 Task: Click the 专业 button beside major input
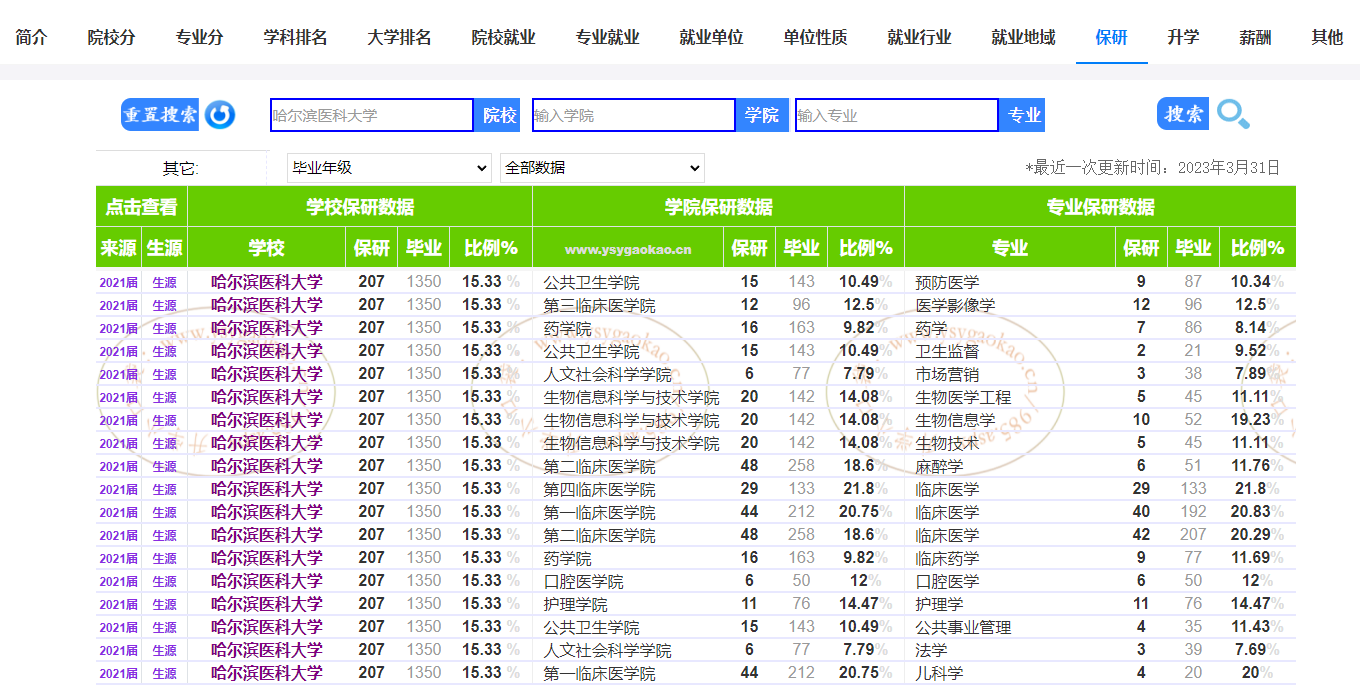pyautogui.click(x=1024, y=115)
